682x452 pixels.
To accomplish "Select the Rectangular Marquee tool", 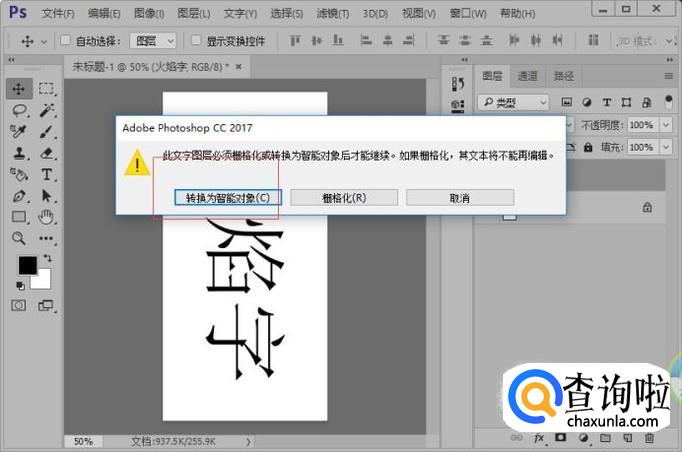I will [x=46, y=89].
